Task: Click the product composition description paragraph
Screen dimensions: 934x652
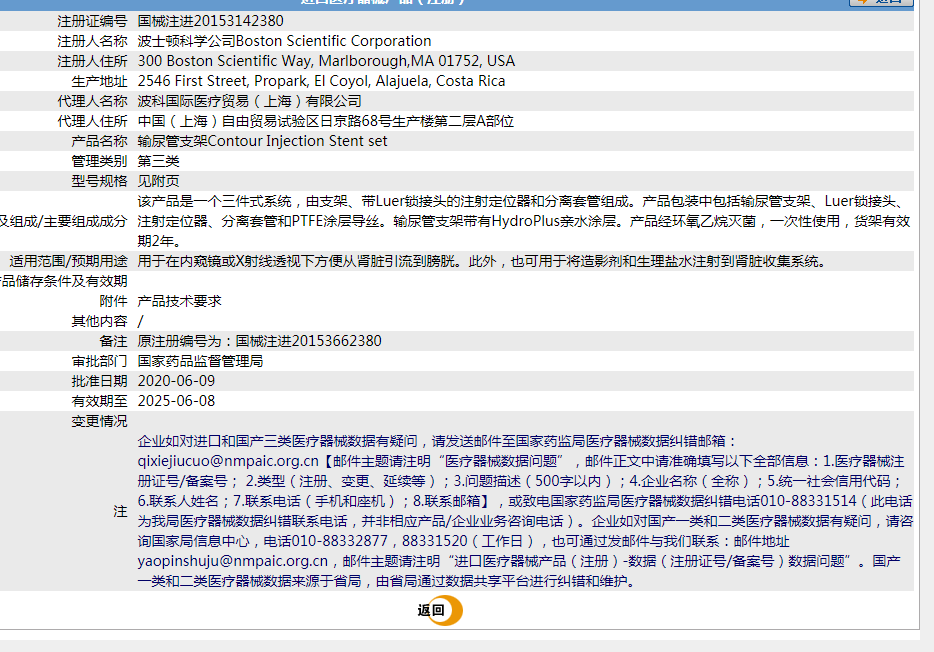Action: point(524,221)
